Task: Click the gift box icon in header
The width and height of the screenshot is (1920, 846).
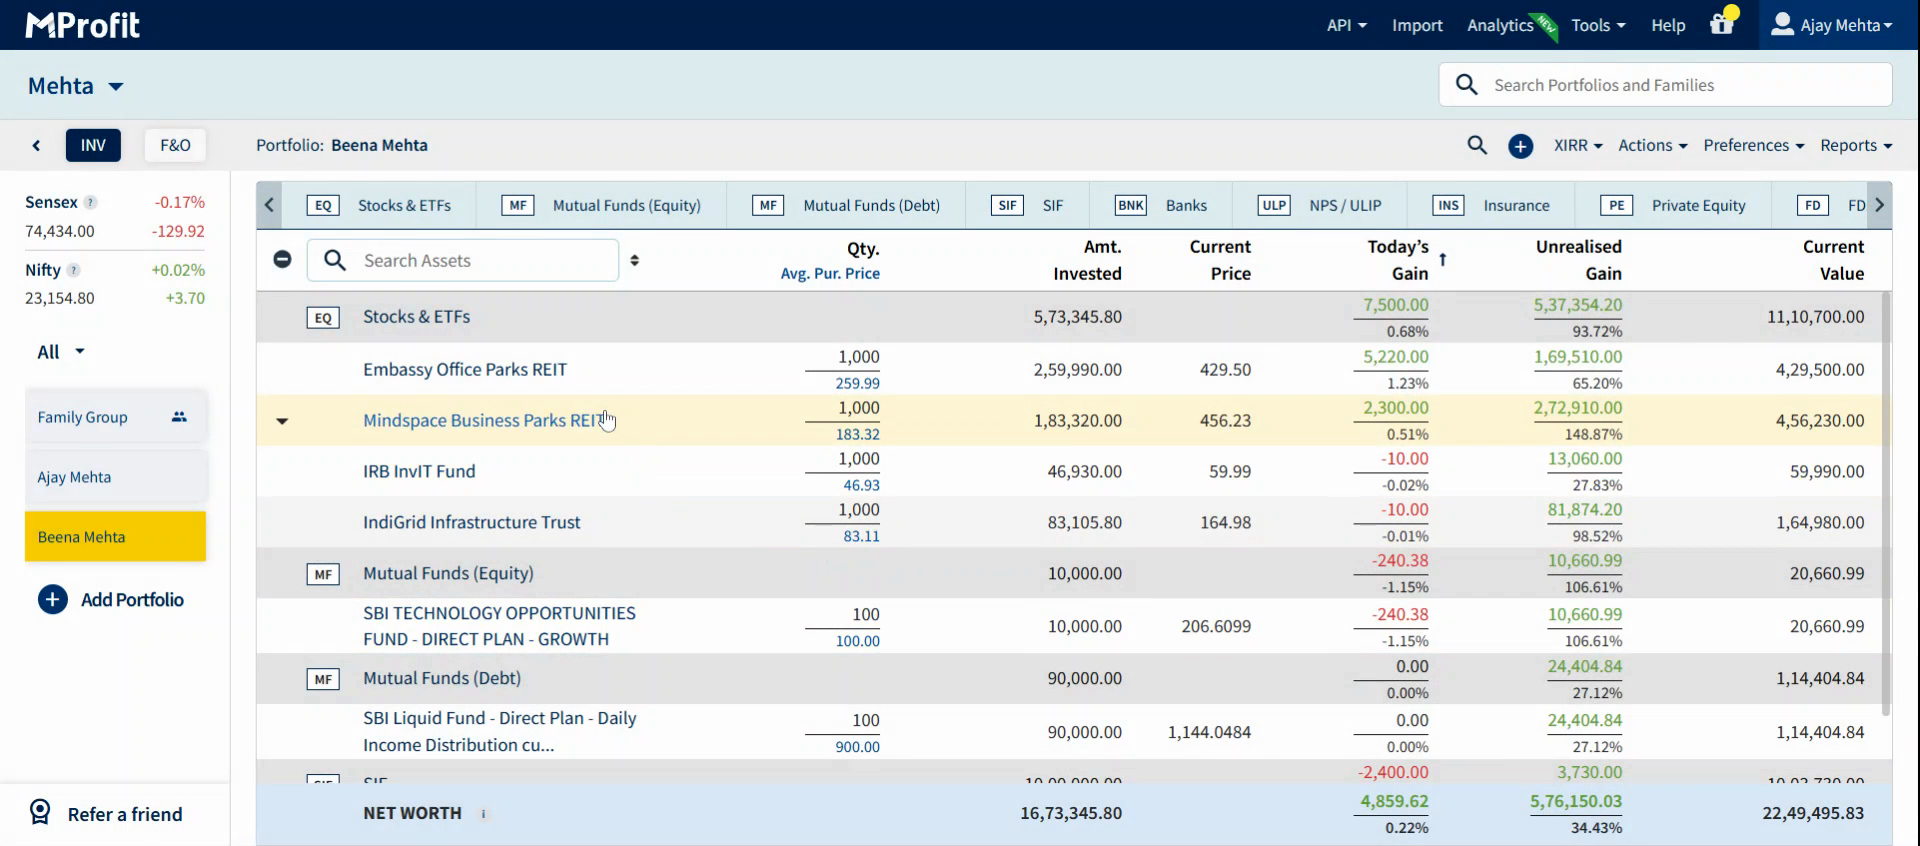Action: pyautogui.click(x=1721, y=25)
